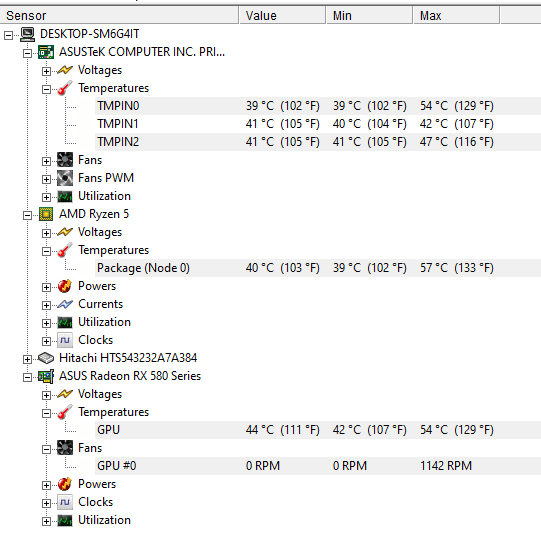Click the Clocks icon under ASUS Radeon RX 580
Screen dimensions: 541x555
tap(65, 502)
